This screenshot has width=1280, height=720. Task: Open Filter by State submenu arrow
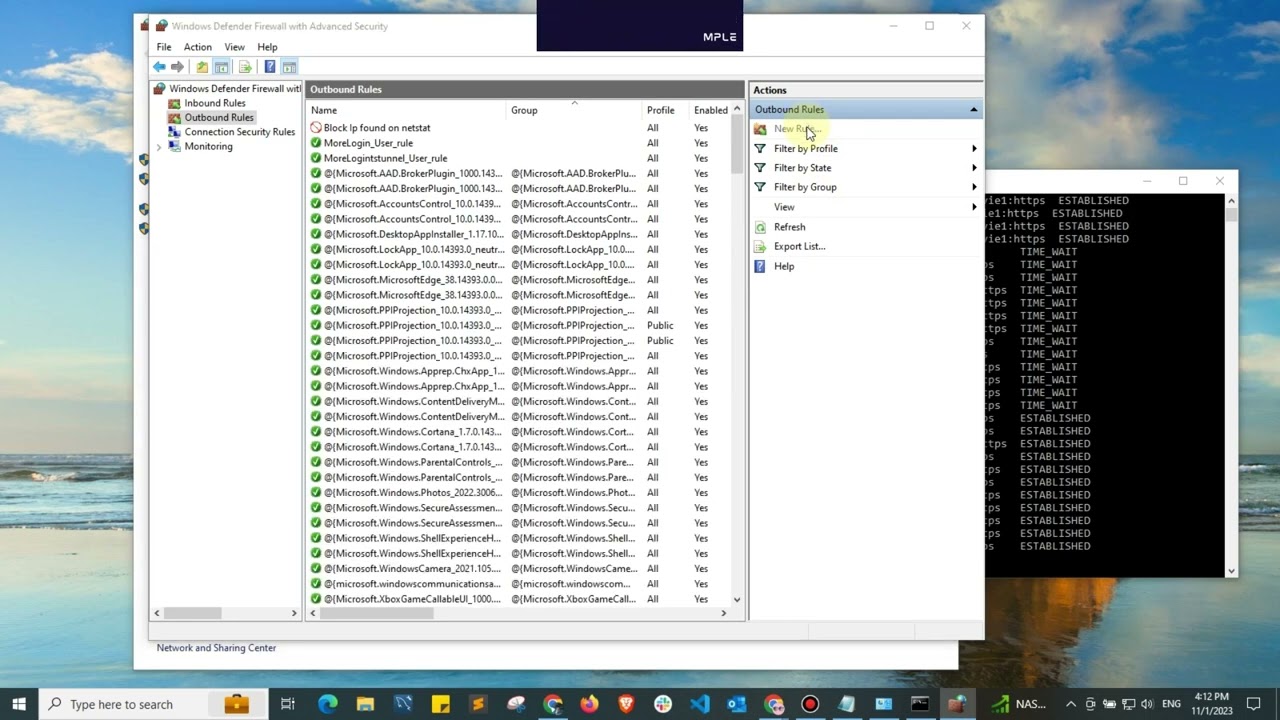pos(974,168)
